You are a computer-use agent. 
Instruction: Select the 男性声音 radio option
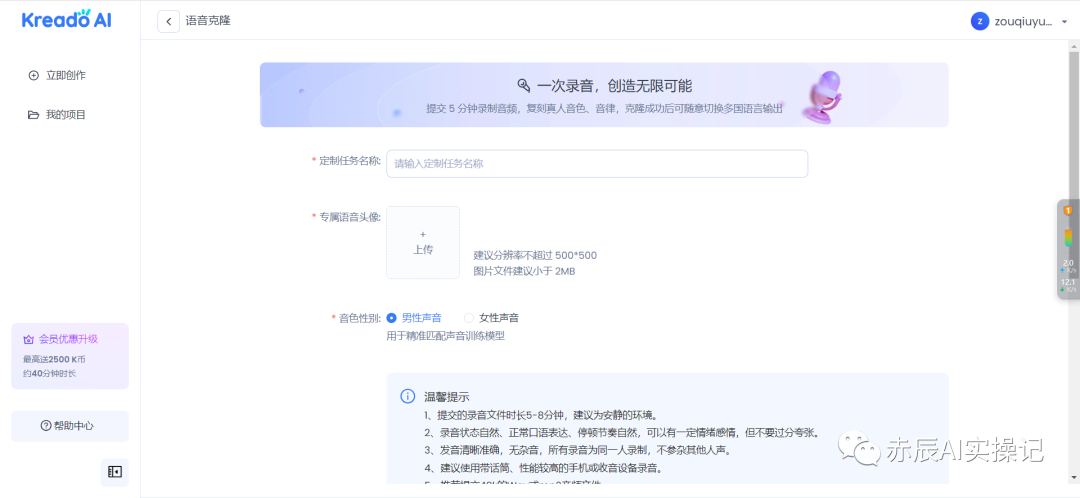[x=392, y=318]
